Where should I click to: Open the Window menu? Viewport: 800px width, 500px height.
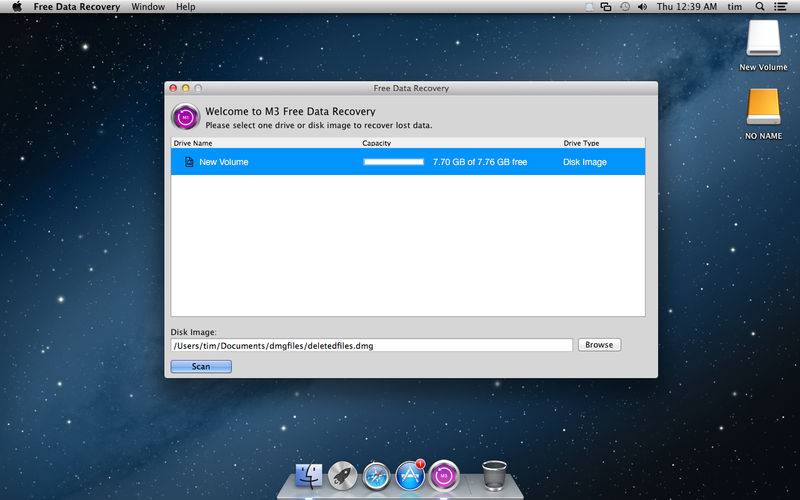148,7
